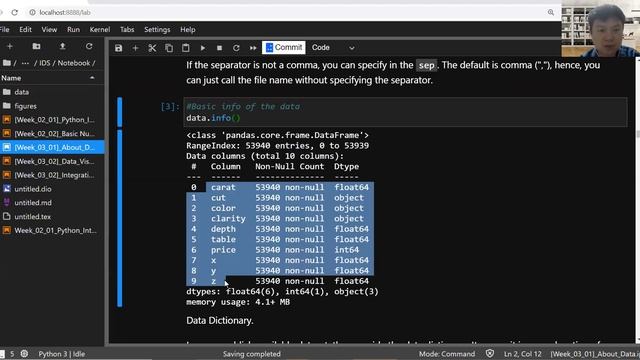Open the Edit menu

click(x=25, y=29)
